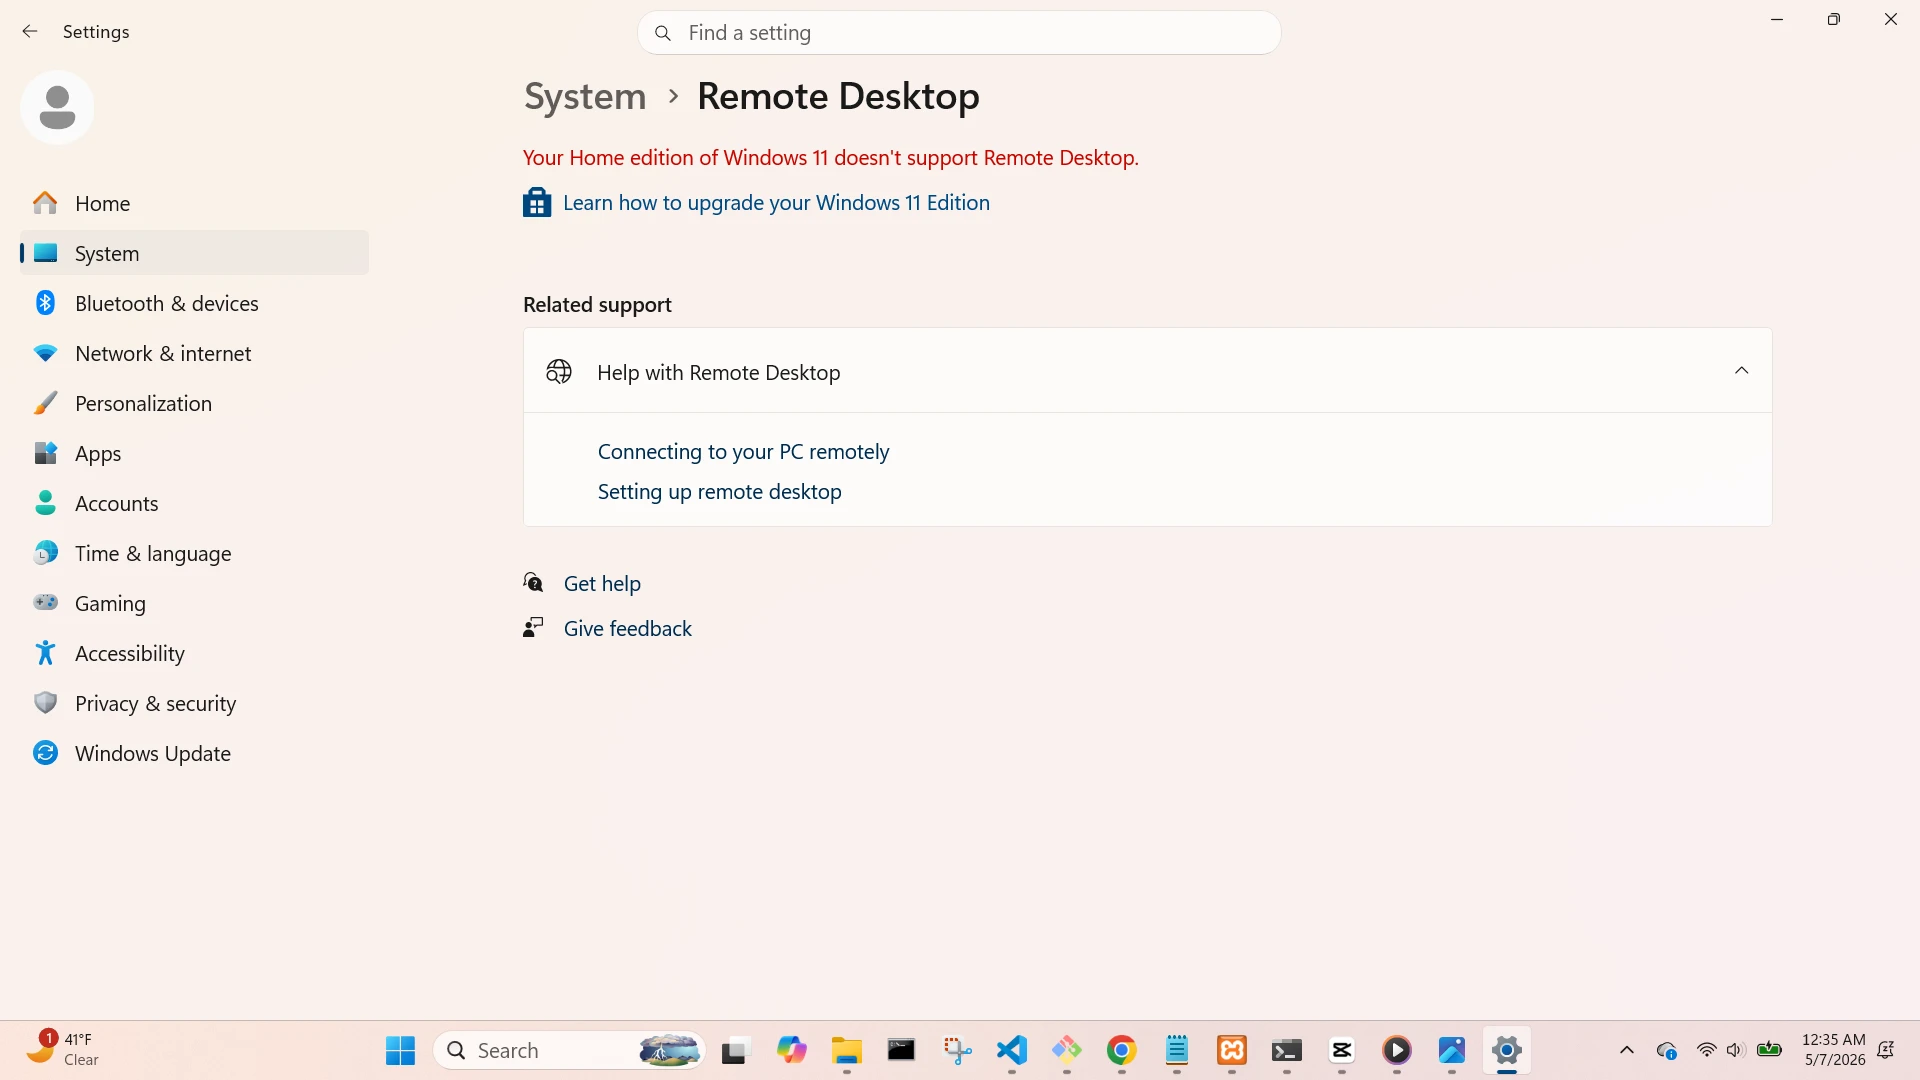Open the weather widget showing 41°F Clear
Viewport: 1920px width, 1080px height.
coord(63,1050)
